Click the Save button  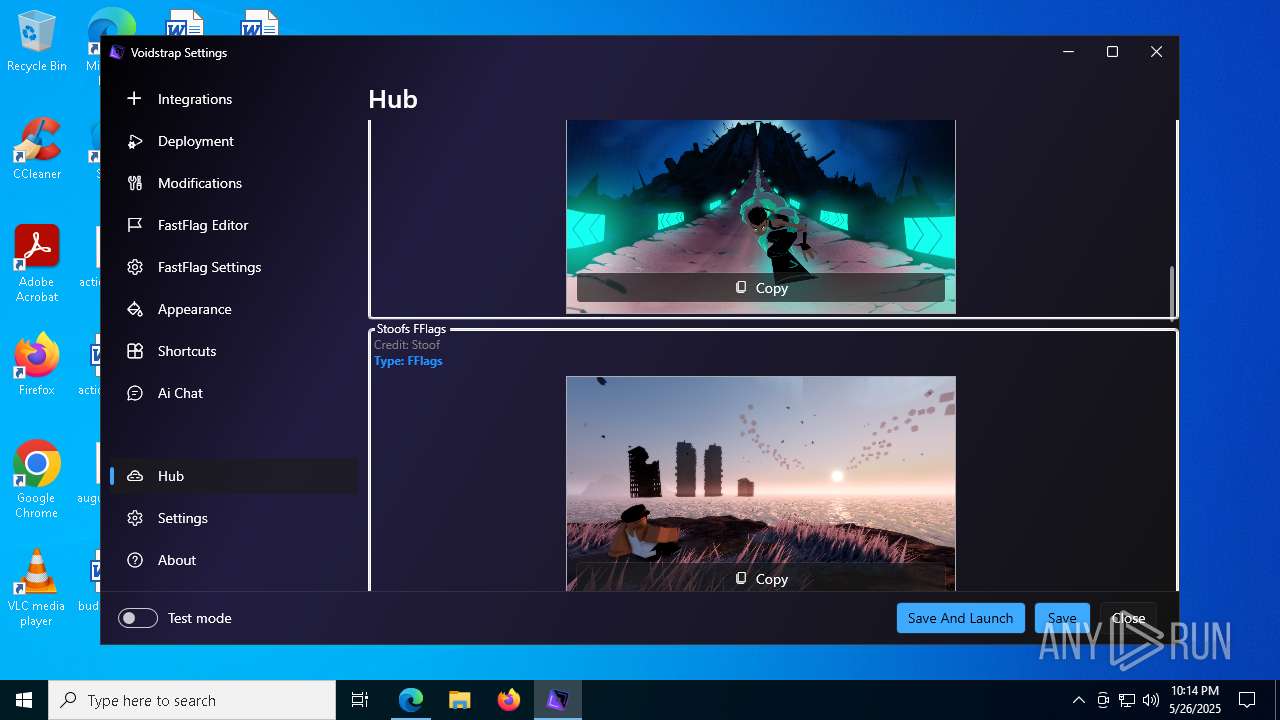point(1062,618)
